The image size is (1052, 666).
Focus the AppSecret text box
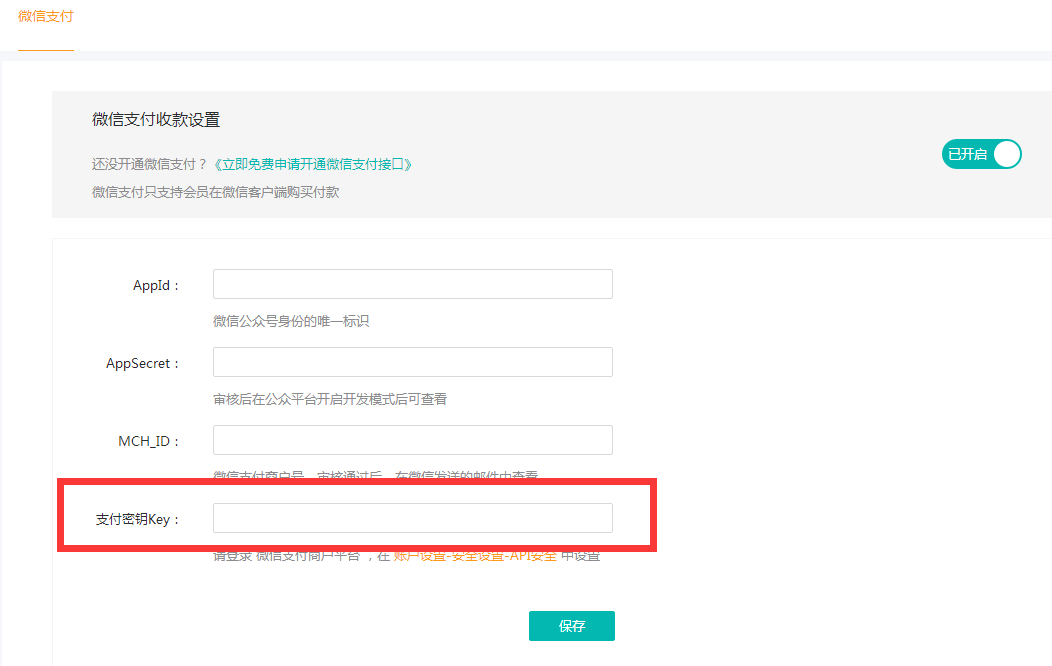(x=412, y=362)
